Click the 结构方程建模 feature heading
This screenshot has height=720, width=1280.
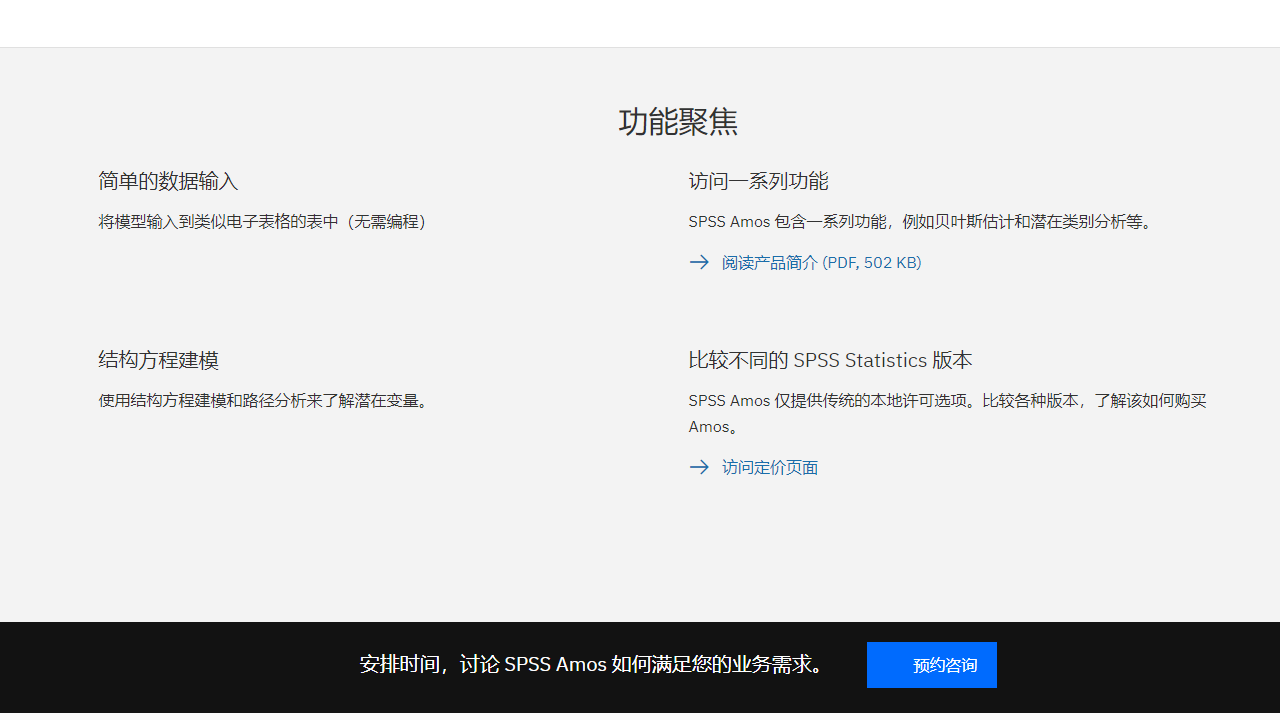point(158,360)
